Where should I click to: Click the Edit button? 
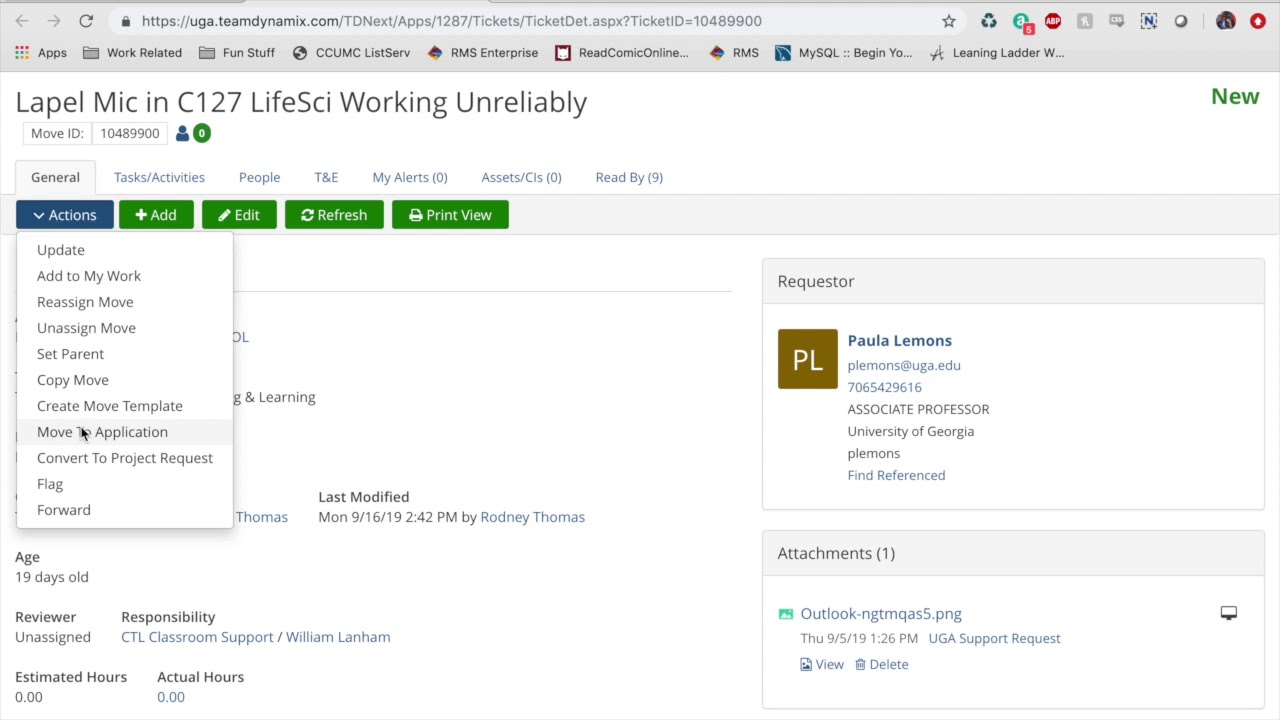click(x=239, y=215)
